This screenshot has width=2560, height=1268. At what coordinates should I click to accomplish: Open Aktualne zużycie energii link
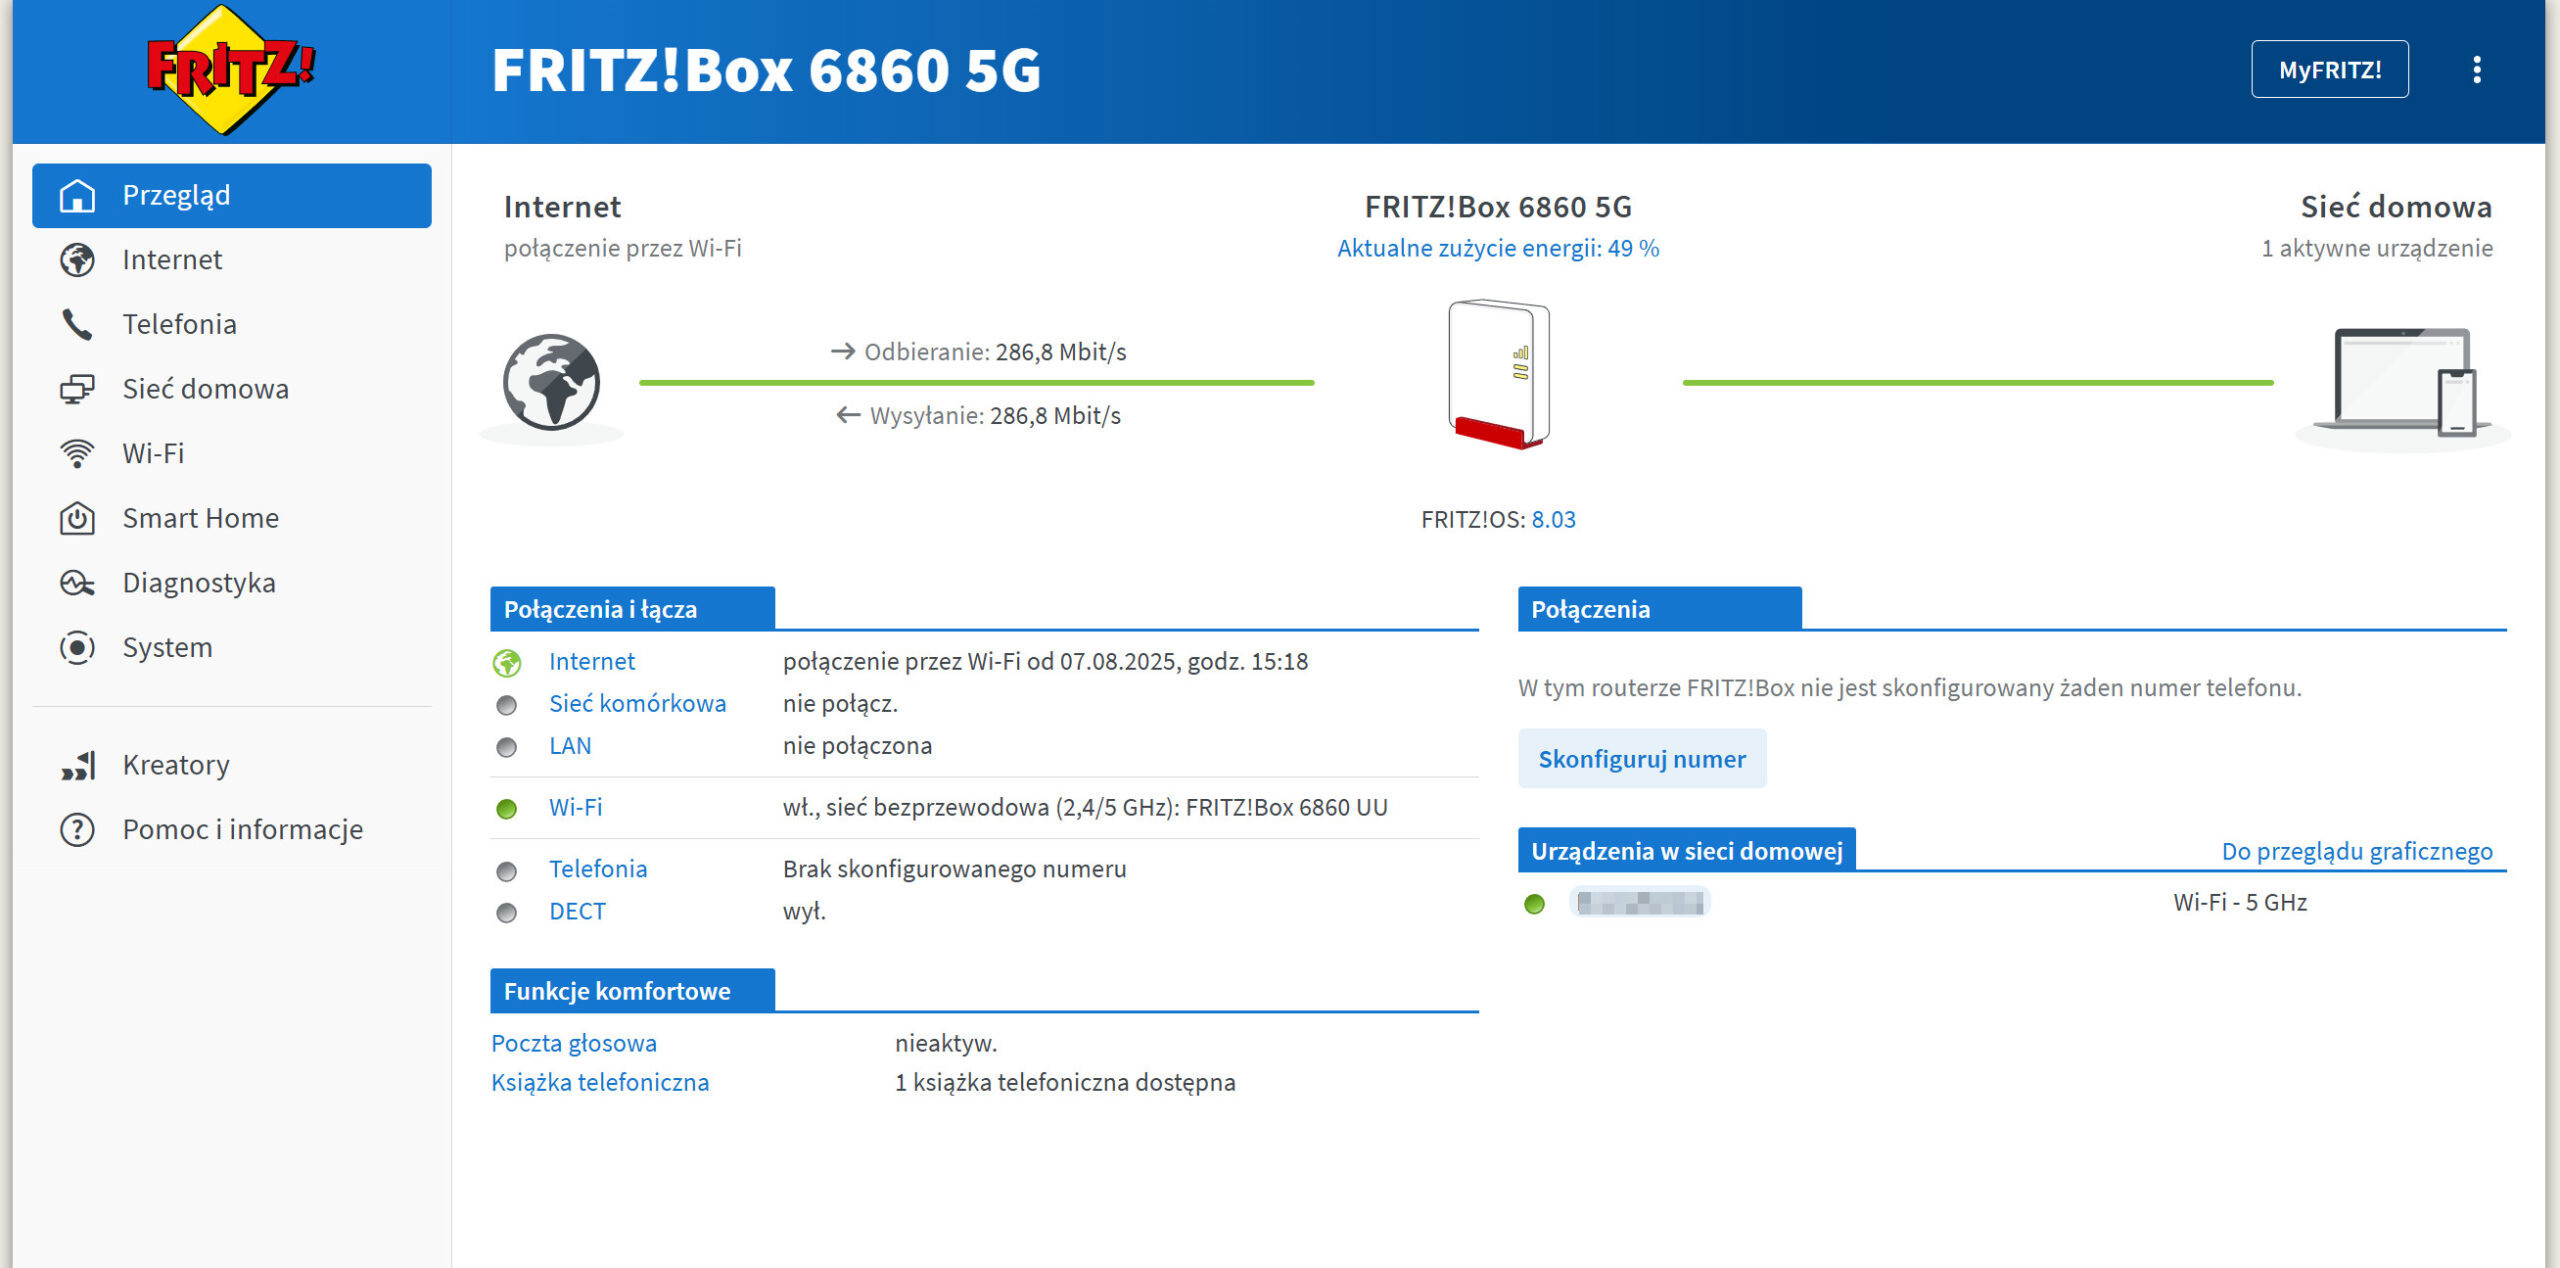[x=1498, y=248]
